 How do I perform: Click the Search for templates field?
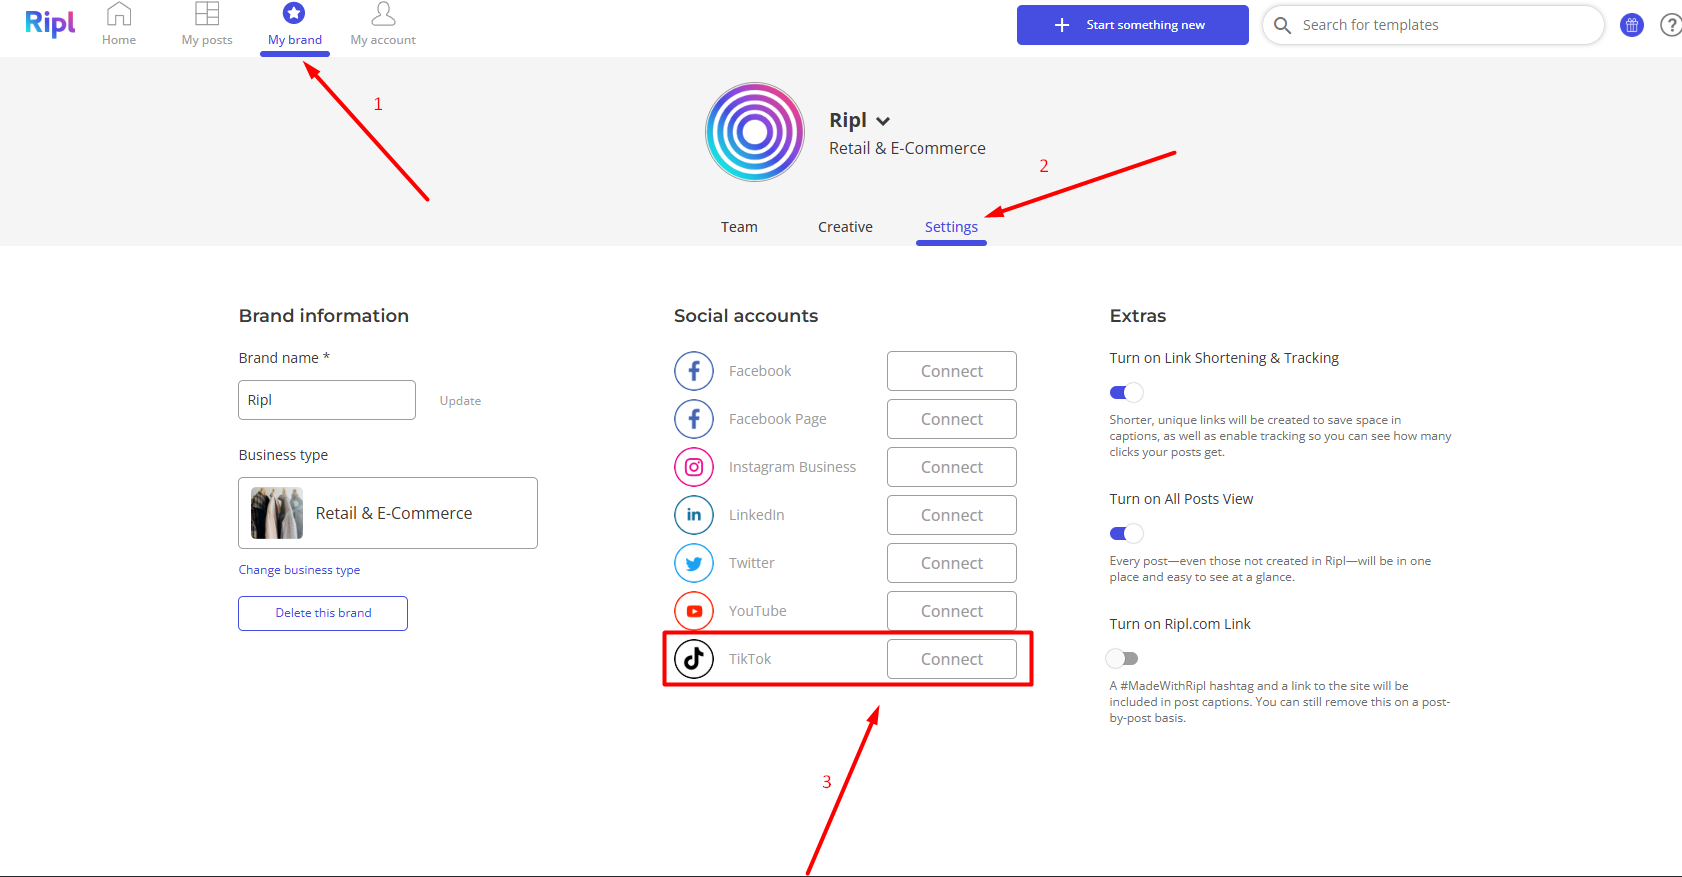point(1433,25)
